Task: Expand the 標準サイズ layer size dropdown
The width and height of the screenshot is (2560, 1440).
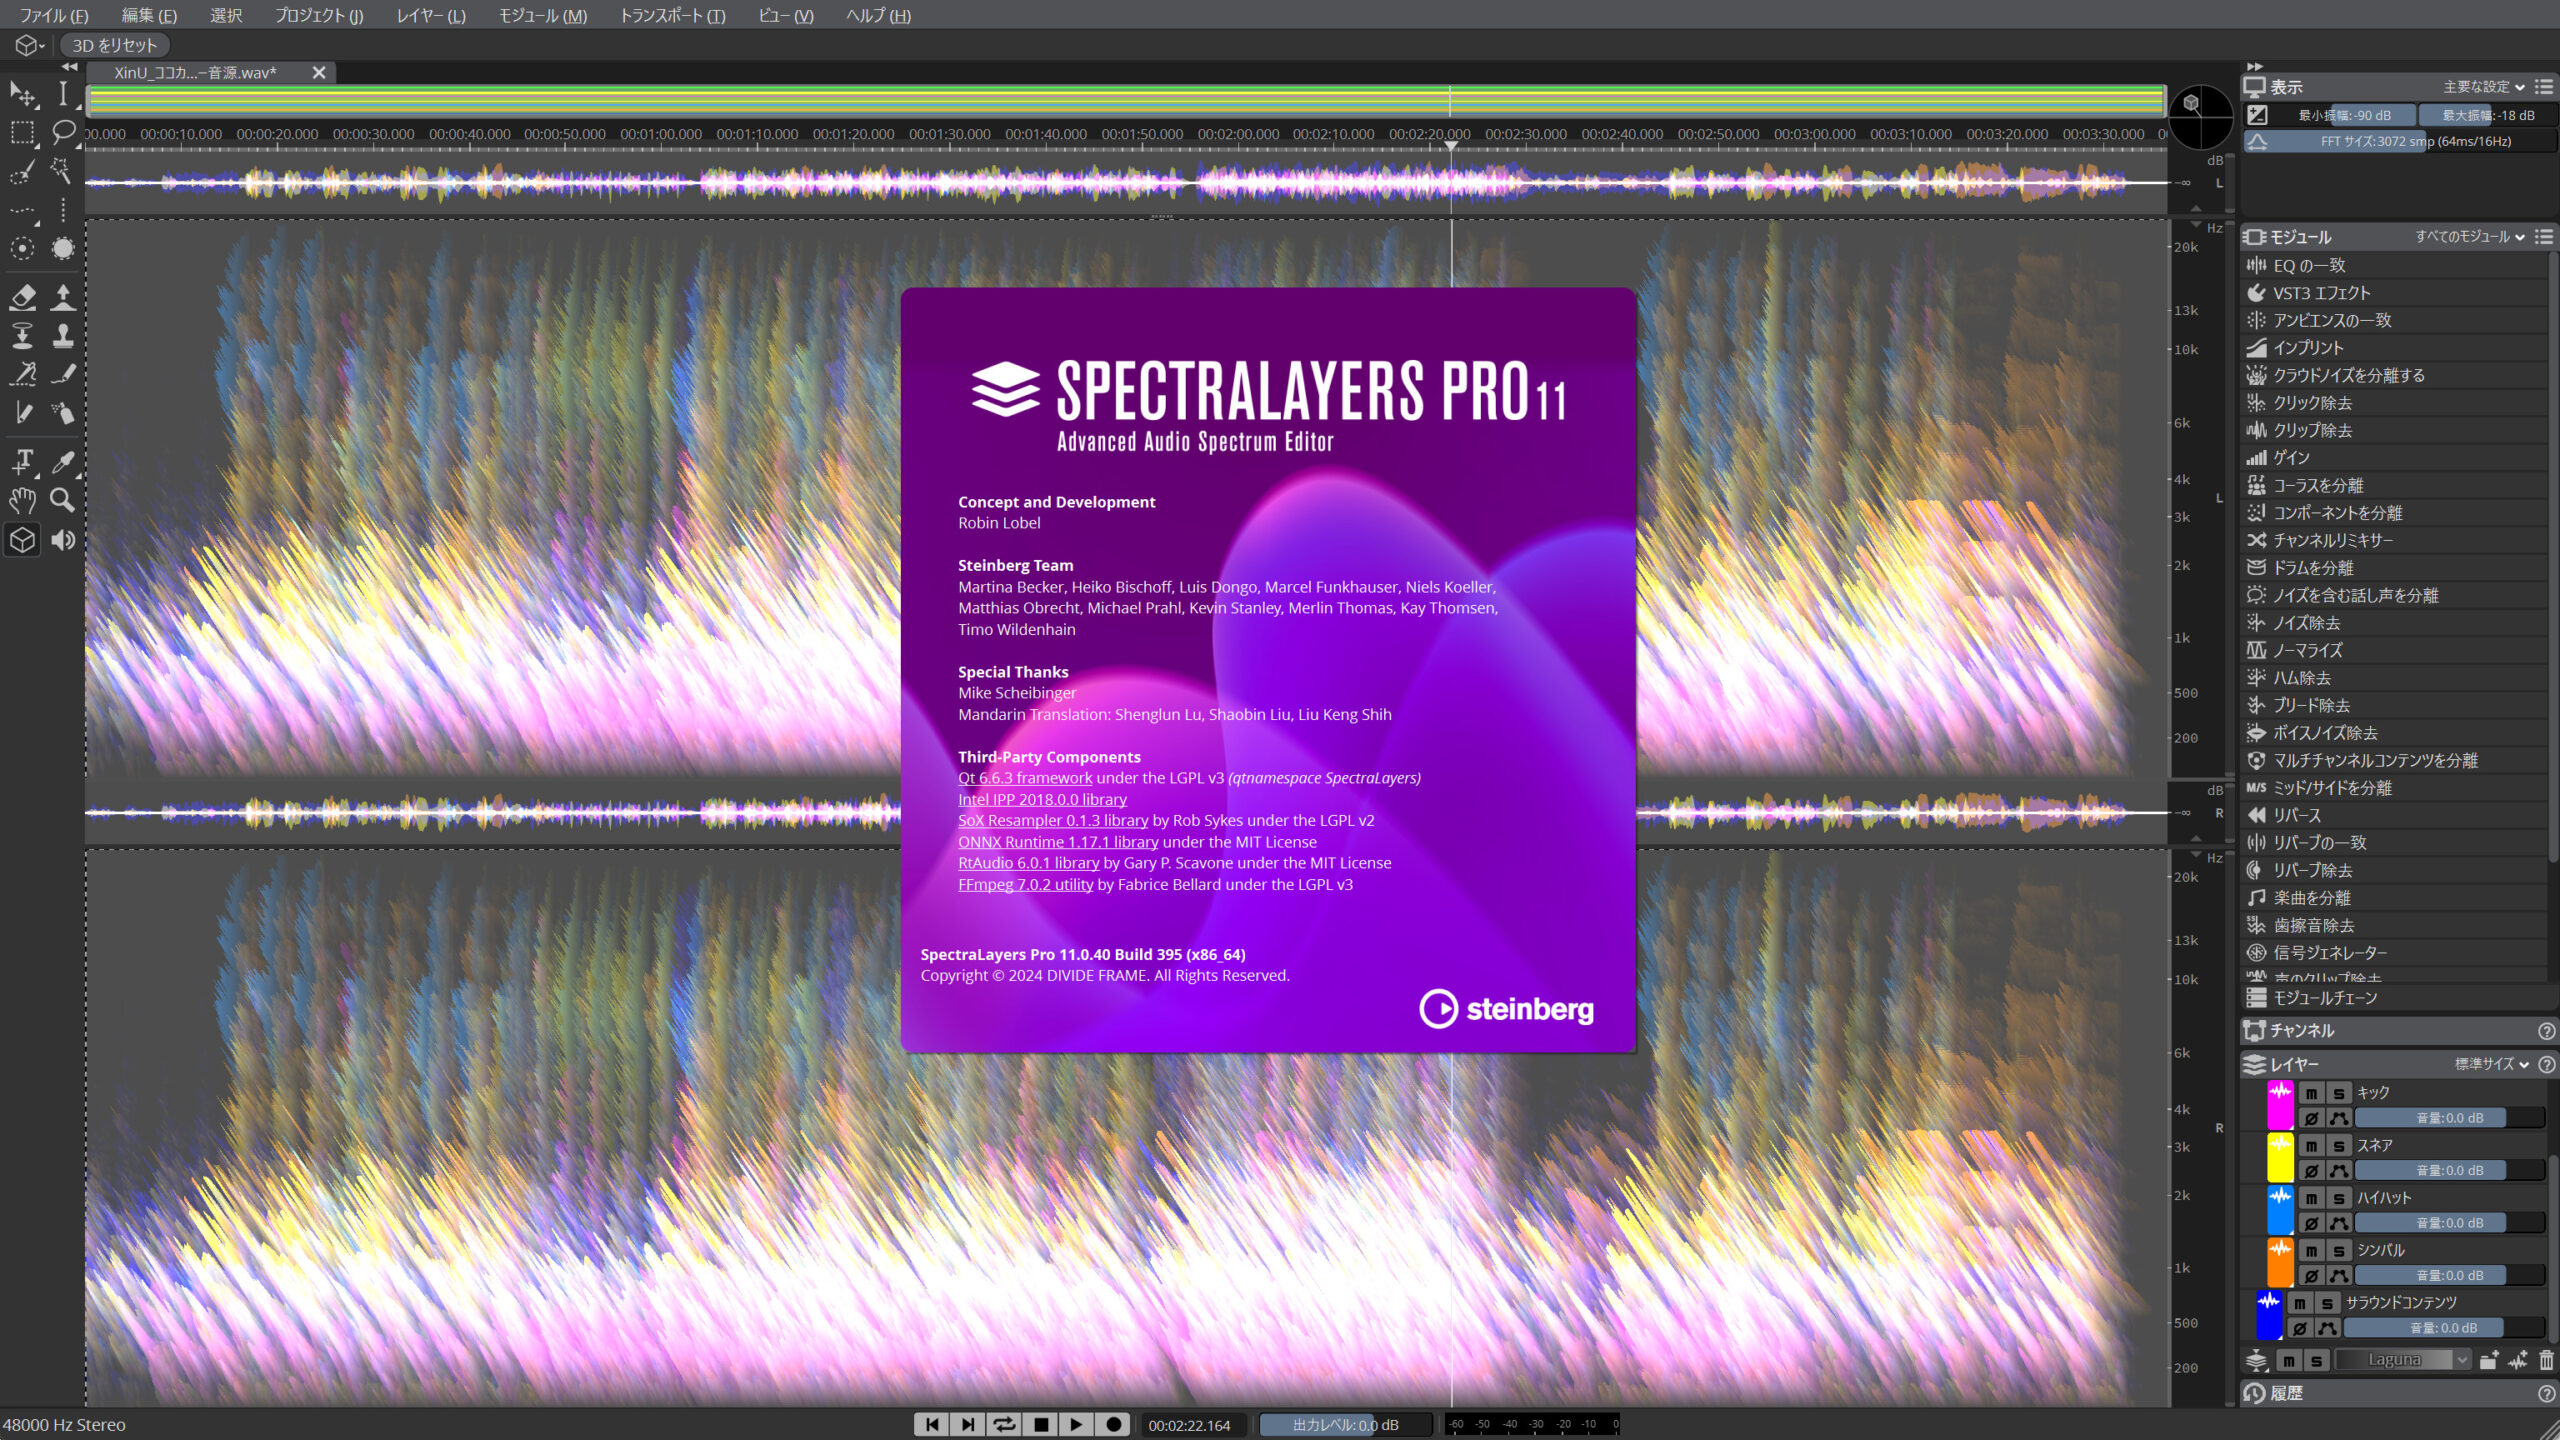Action: (x=2492, y=1064)
